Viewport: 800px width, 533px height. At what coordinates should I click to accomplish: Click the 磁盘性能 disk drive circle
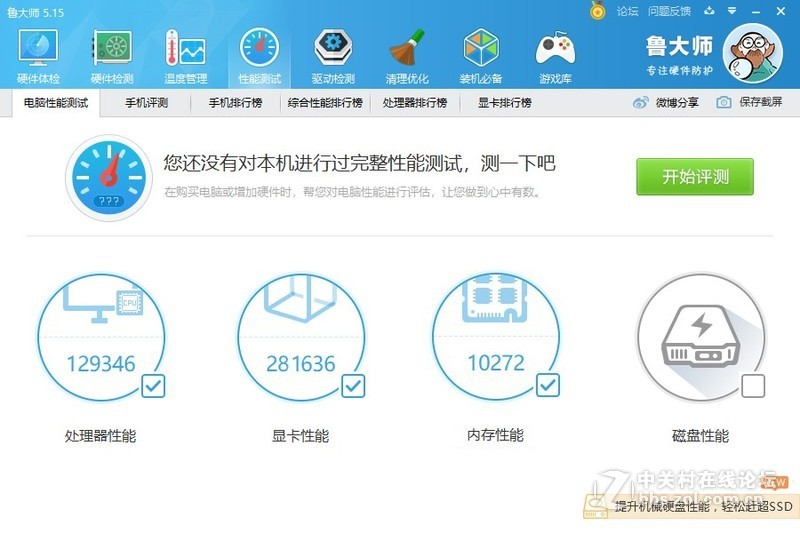(x=701, y=337)
